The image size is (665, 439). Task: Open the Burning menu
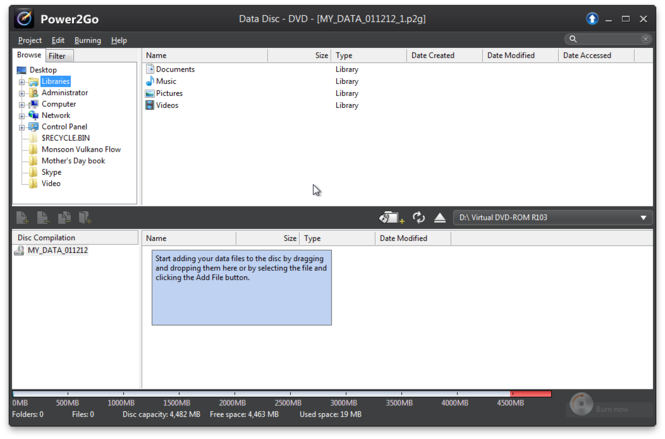87,40
